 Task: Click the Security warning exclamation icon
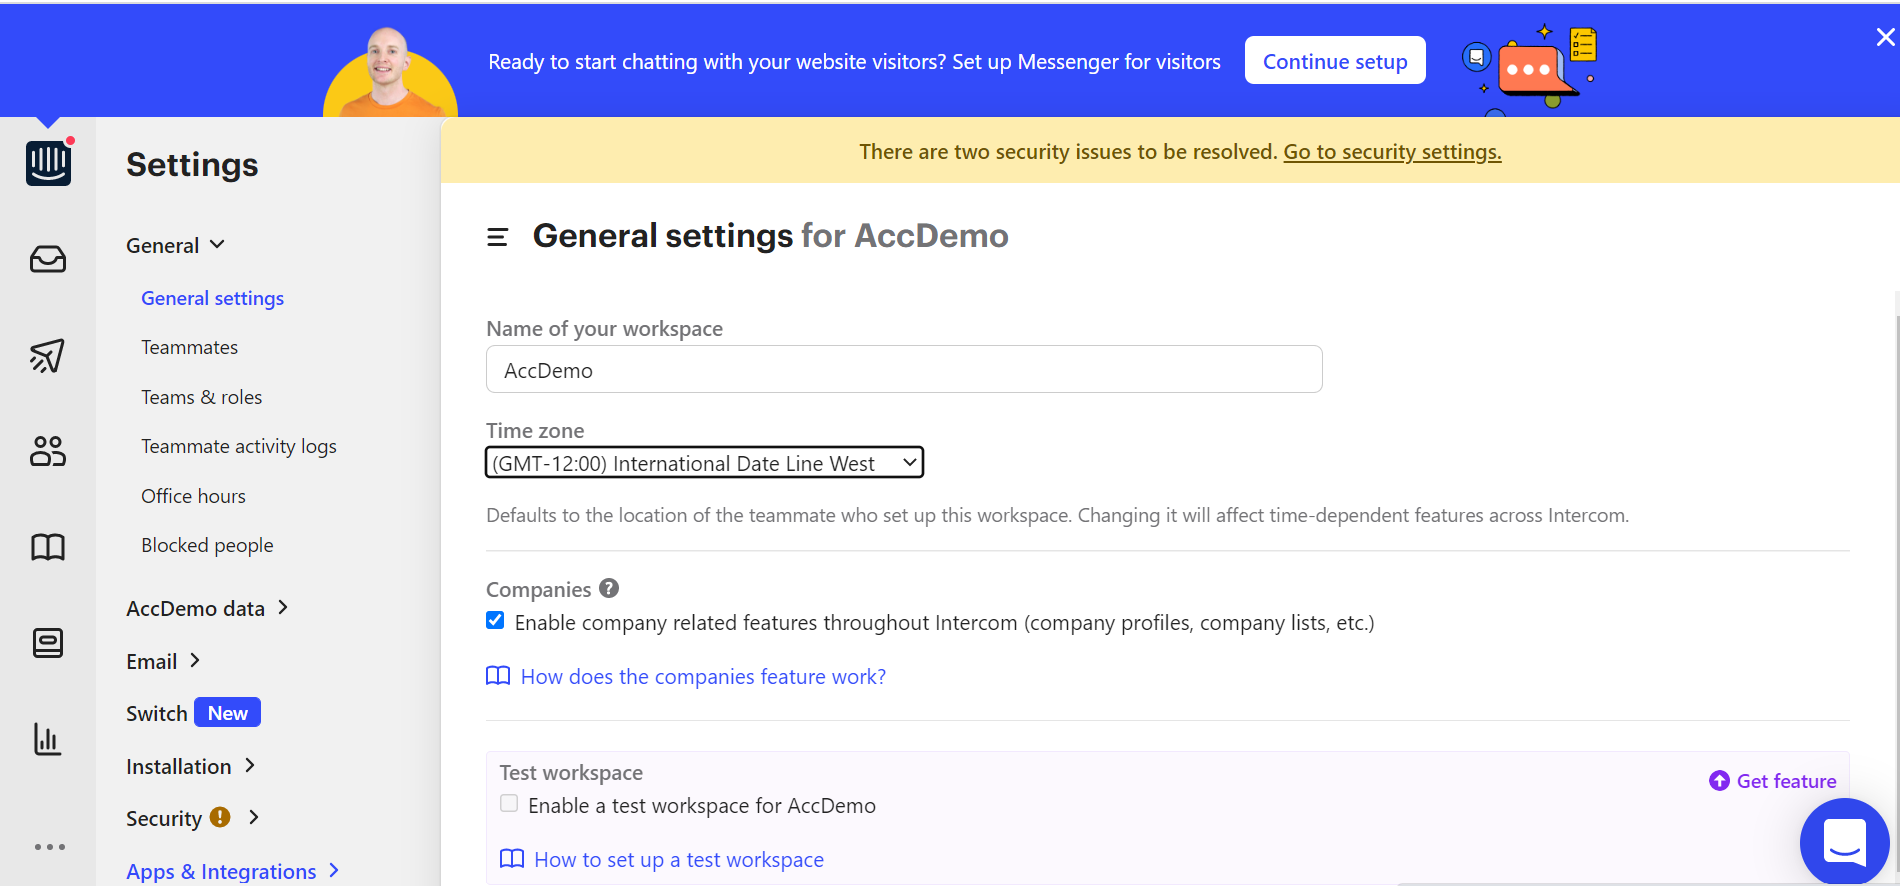220,817
